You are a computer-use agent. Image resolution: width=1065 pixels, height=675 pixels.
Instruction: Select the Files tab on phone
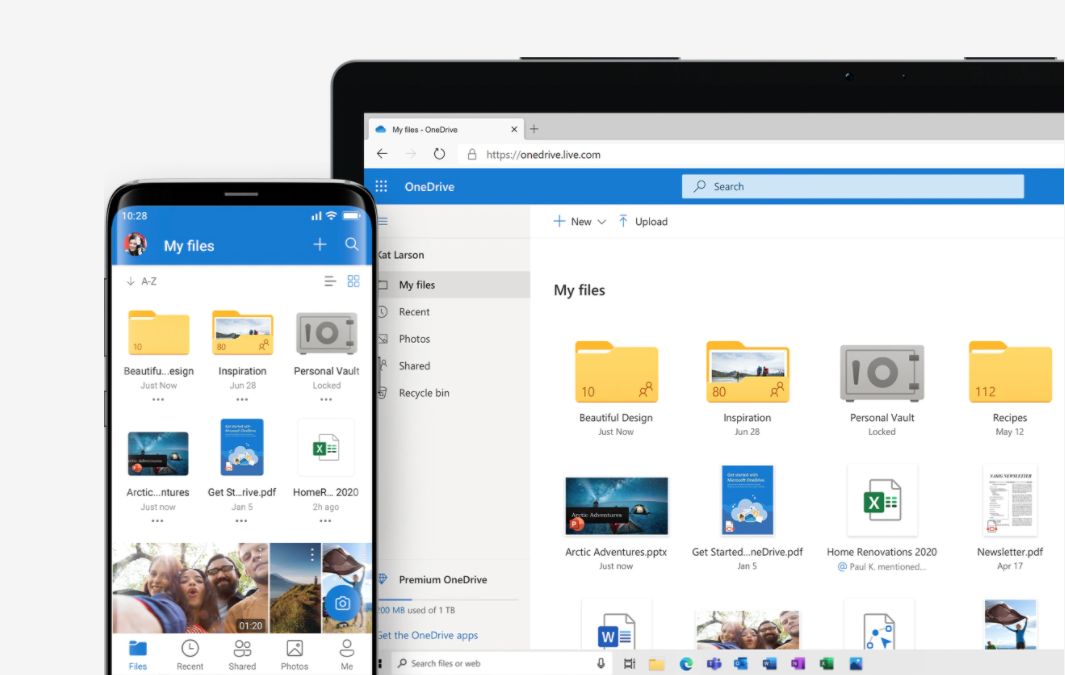pyautogui.click(x=138, y=655)
